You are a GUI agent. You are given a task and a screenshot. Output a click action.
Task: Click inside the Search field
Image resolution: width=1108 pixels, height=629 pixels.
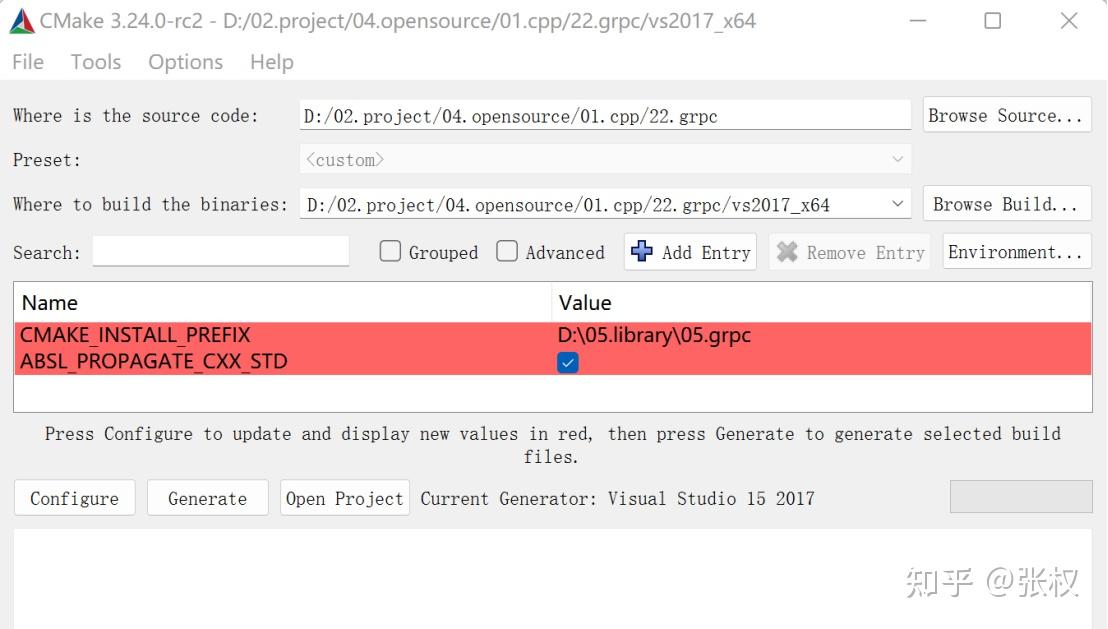[220, 252]
